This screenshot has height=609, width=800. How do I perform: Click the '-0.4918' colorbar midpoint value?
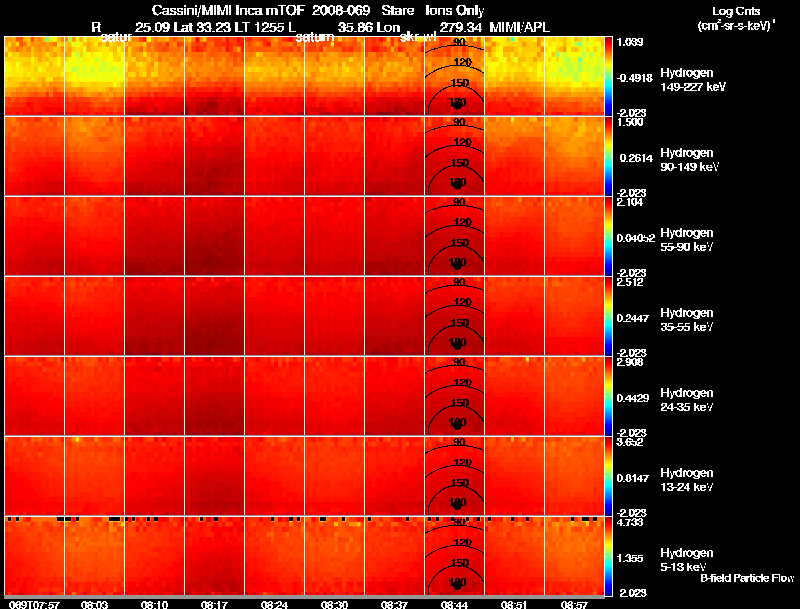[x=635, y=78]
